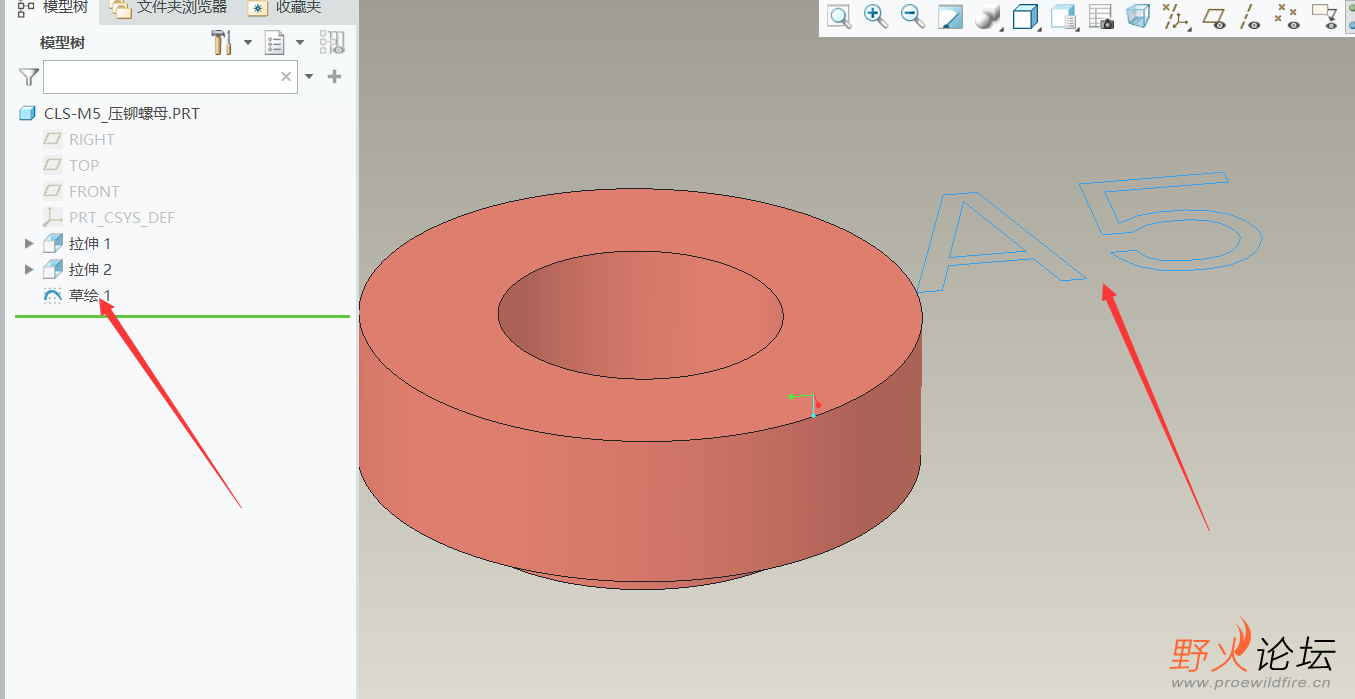Screen dimensions: 1355x699
Task: Select the 拉伸 2 extrude feature
Action: 90,269
